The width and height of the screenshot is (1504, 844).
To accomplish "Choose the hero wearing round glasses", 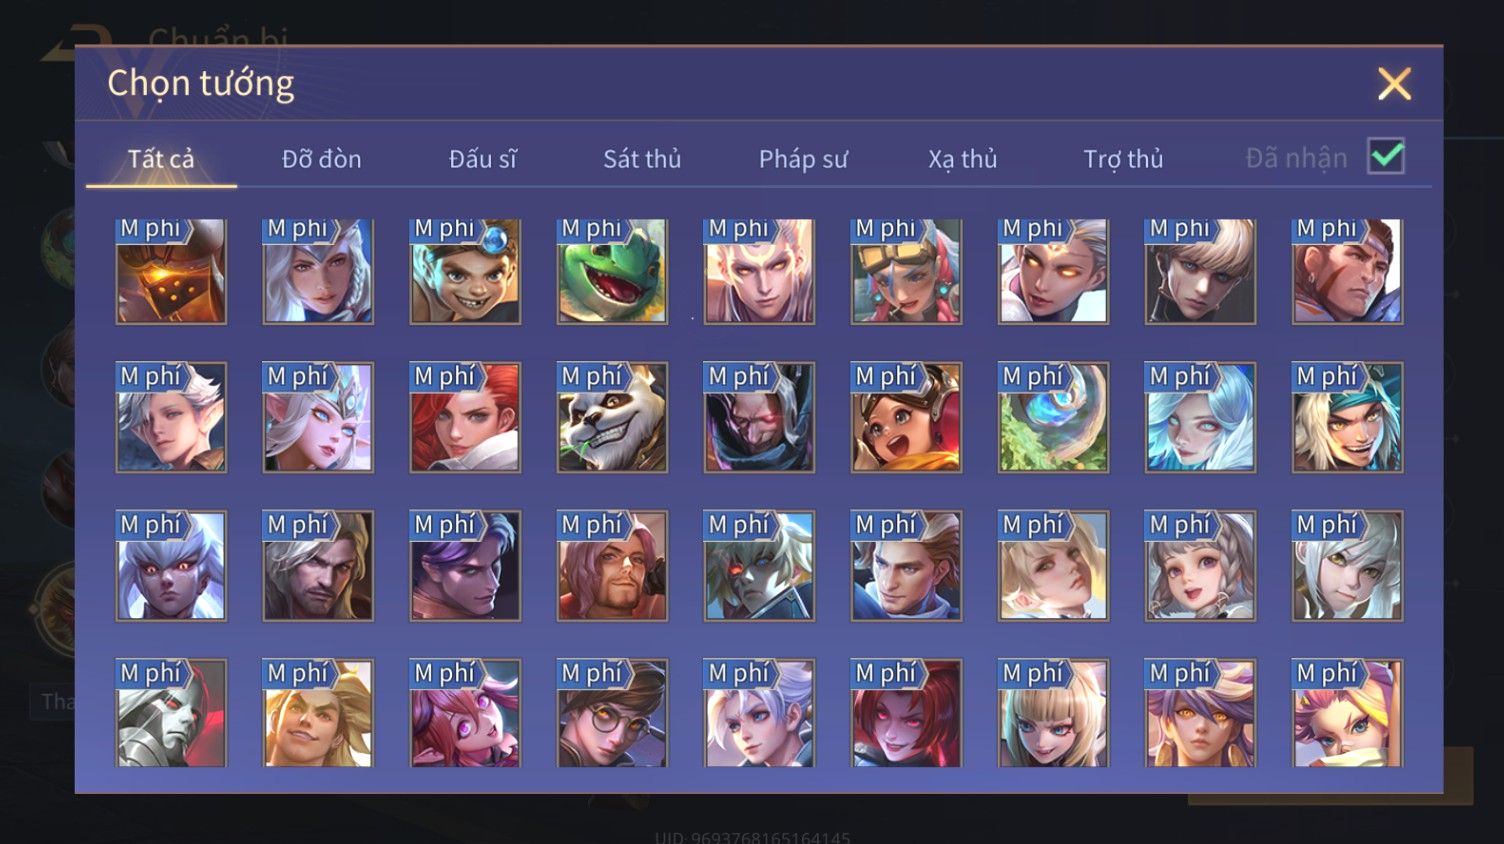I will click(x=612, y=713).
